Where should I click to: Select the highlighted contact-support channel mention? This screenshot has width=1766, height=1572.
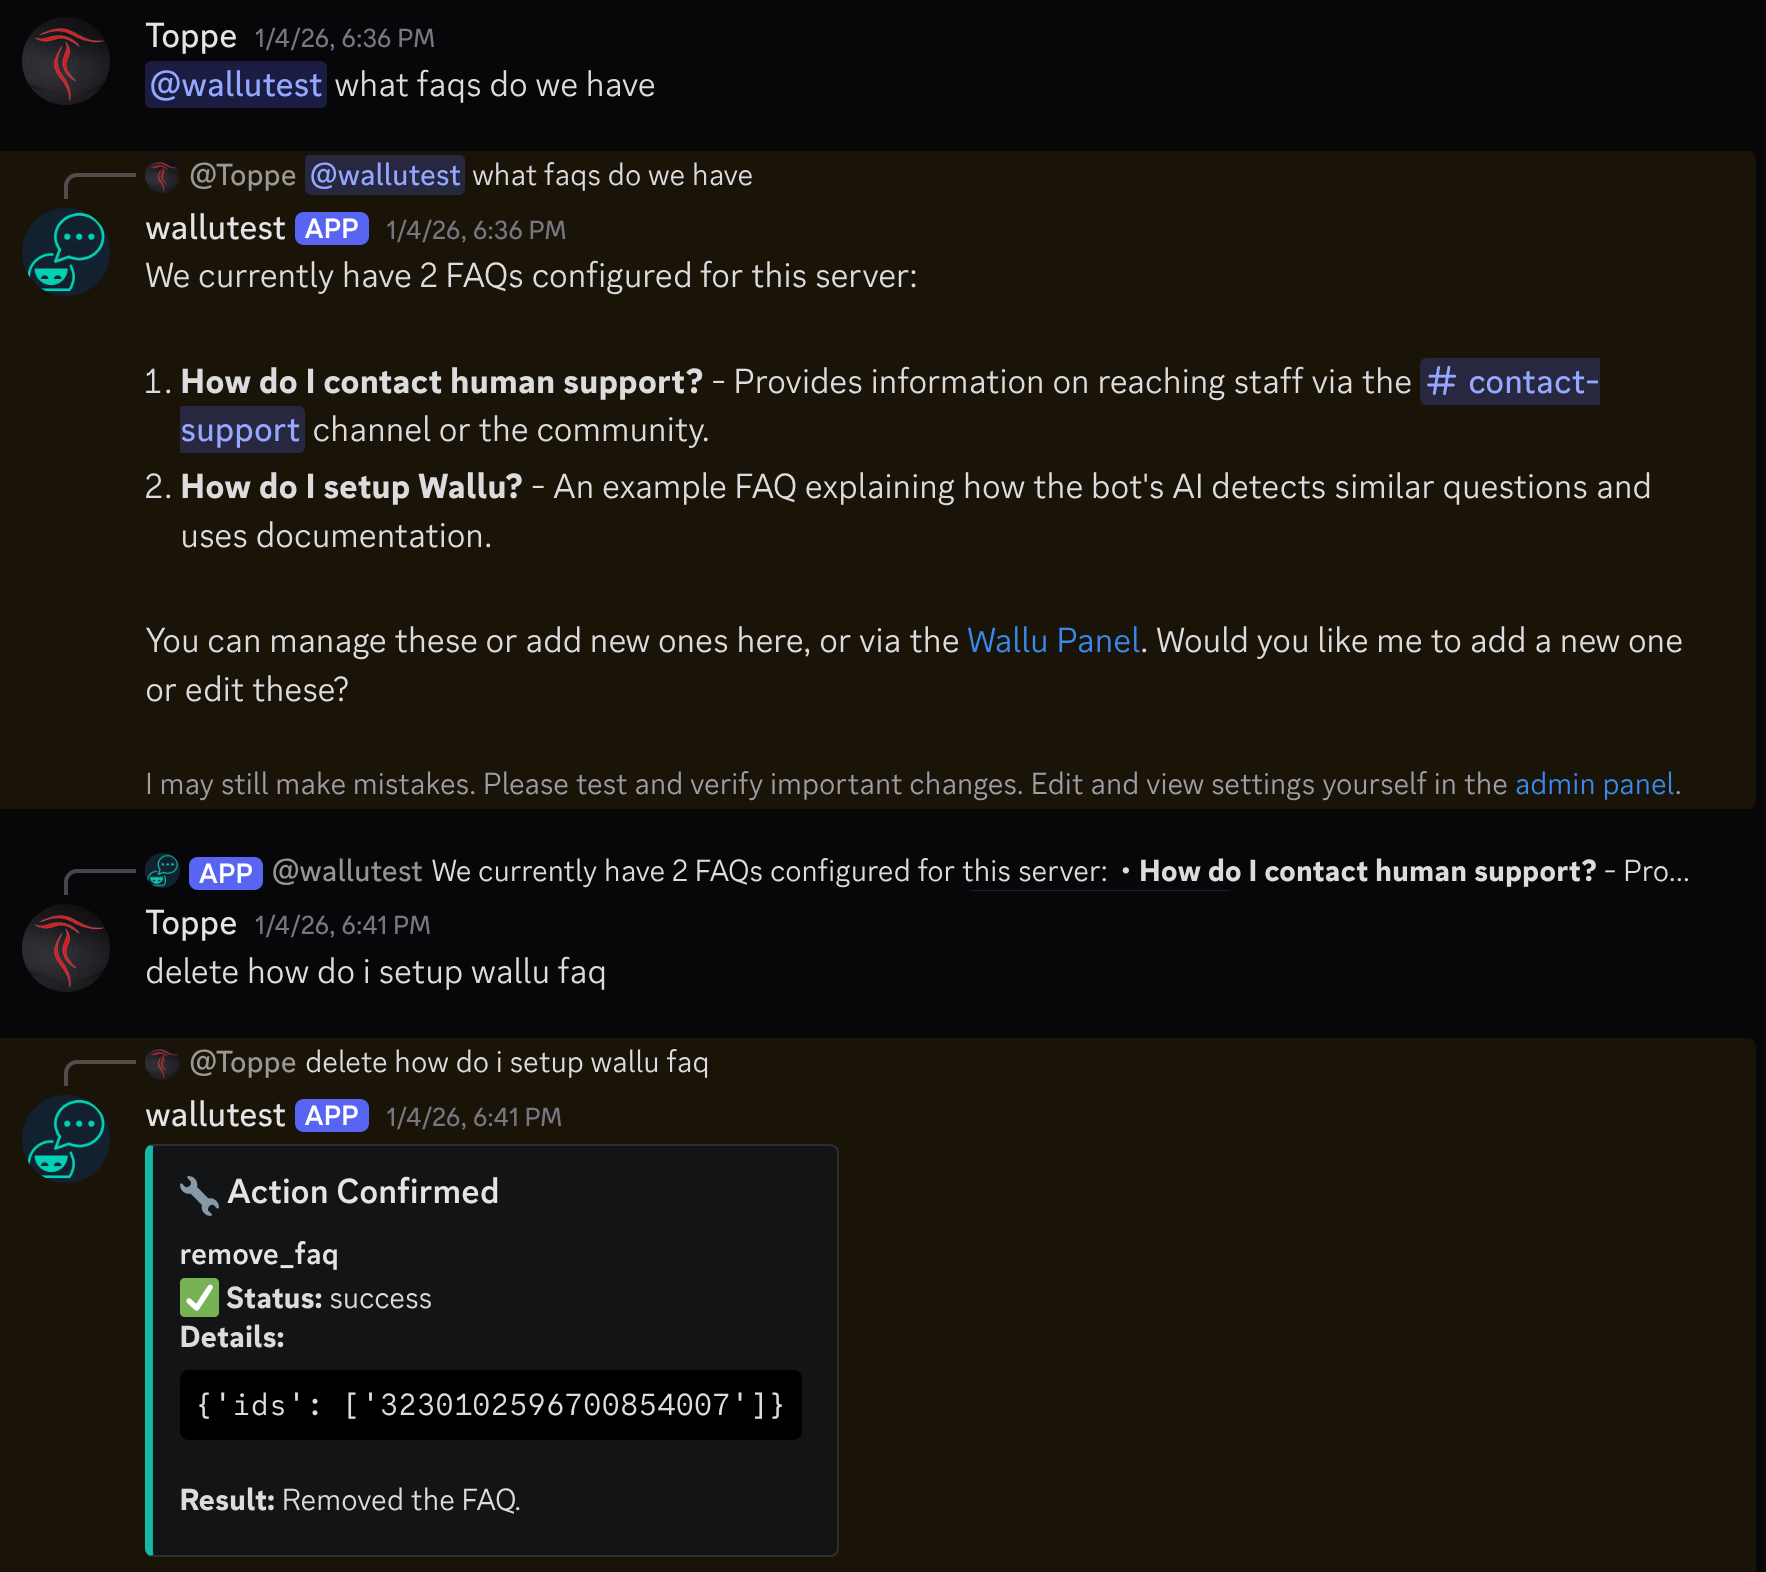click(1510, 381)
